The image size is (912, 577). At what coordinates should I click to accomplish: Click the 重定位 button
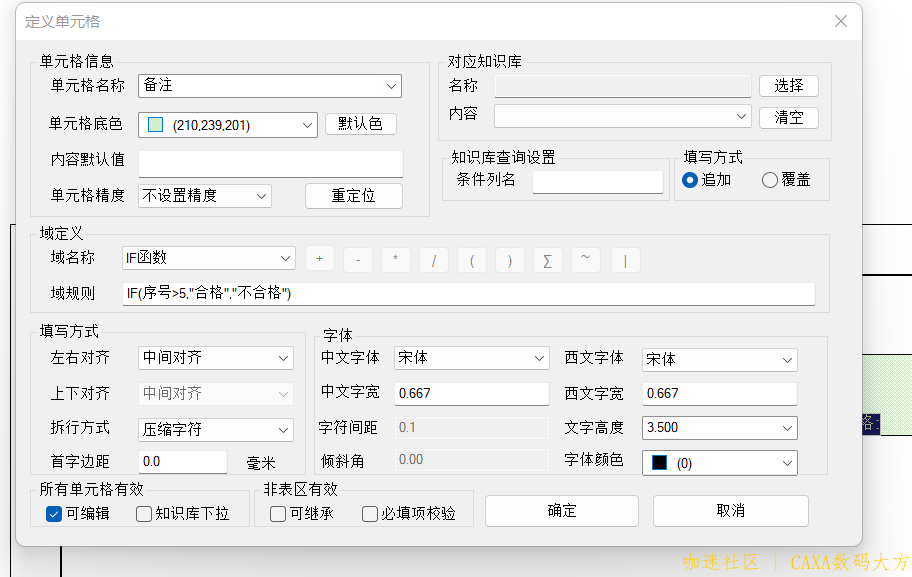tap(355, 196)
